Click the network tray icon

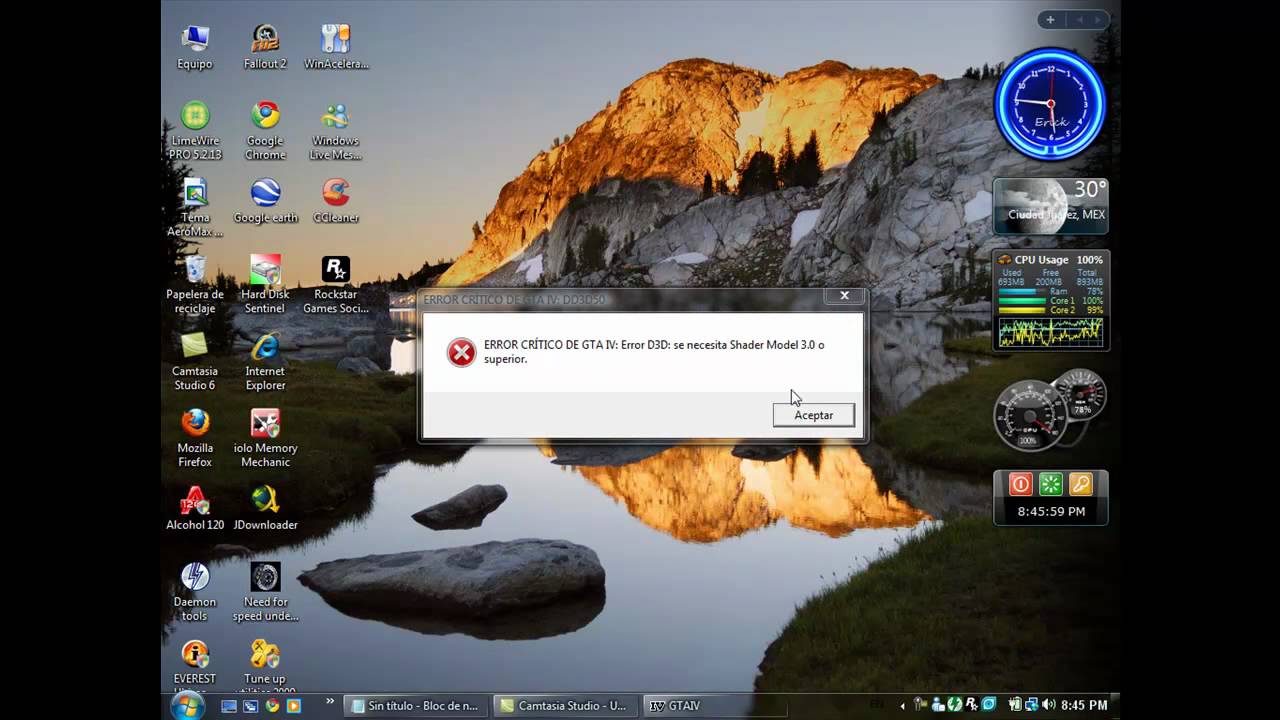tap(1031, 705)
